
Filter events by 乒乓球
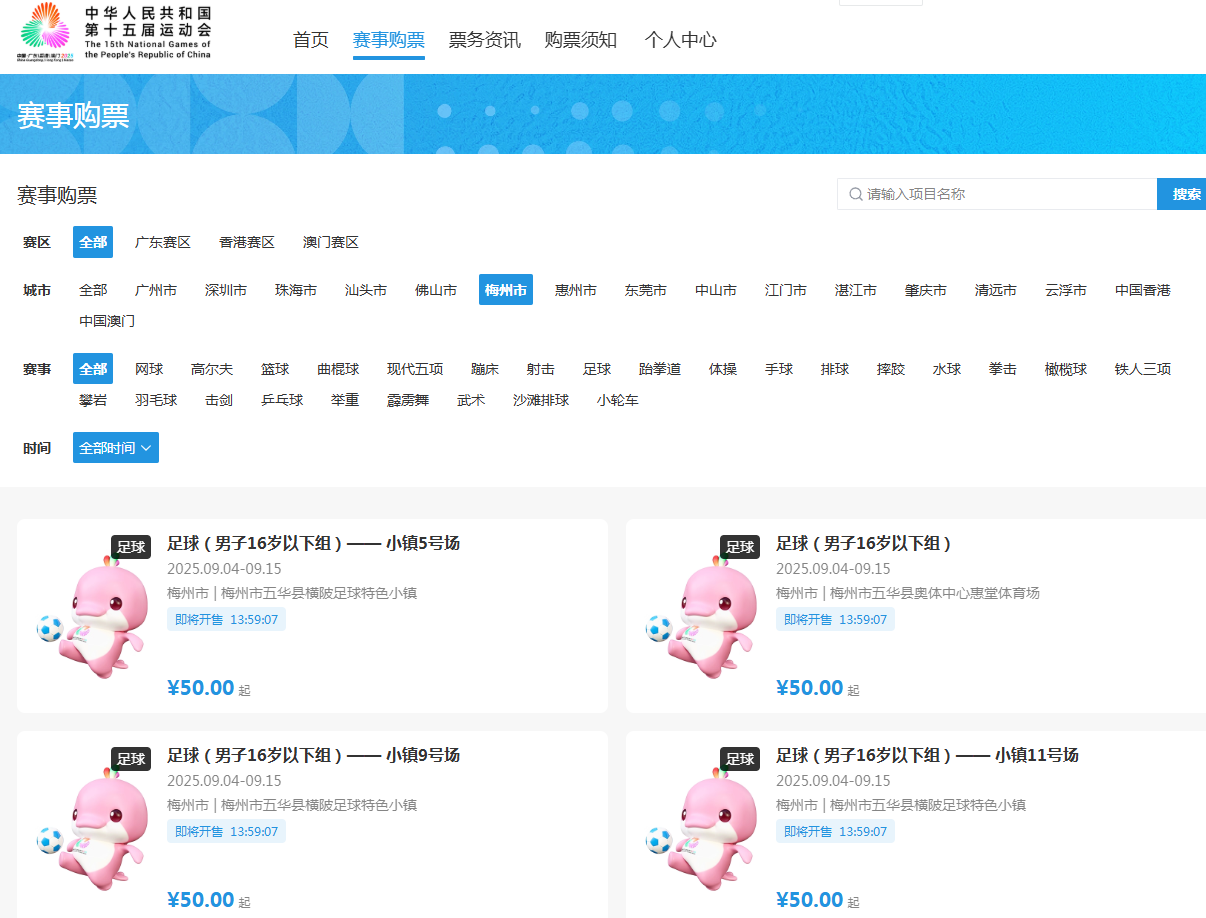pos(282,400)
